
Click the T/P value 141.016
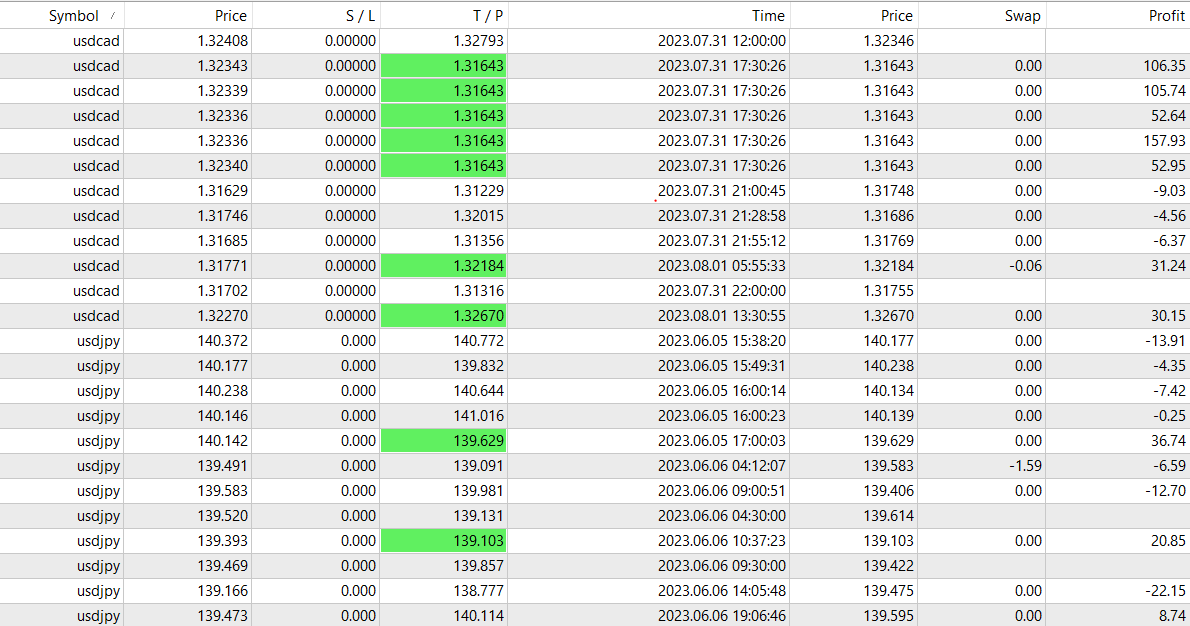coord(478,417)
